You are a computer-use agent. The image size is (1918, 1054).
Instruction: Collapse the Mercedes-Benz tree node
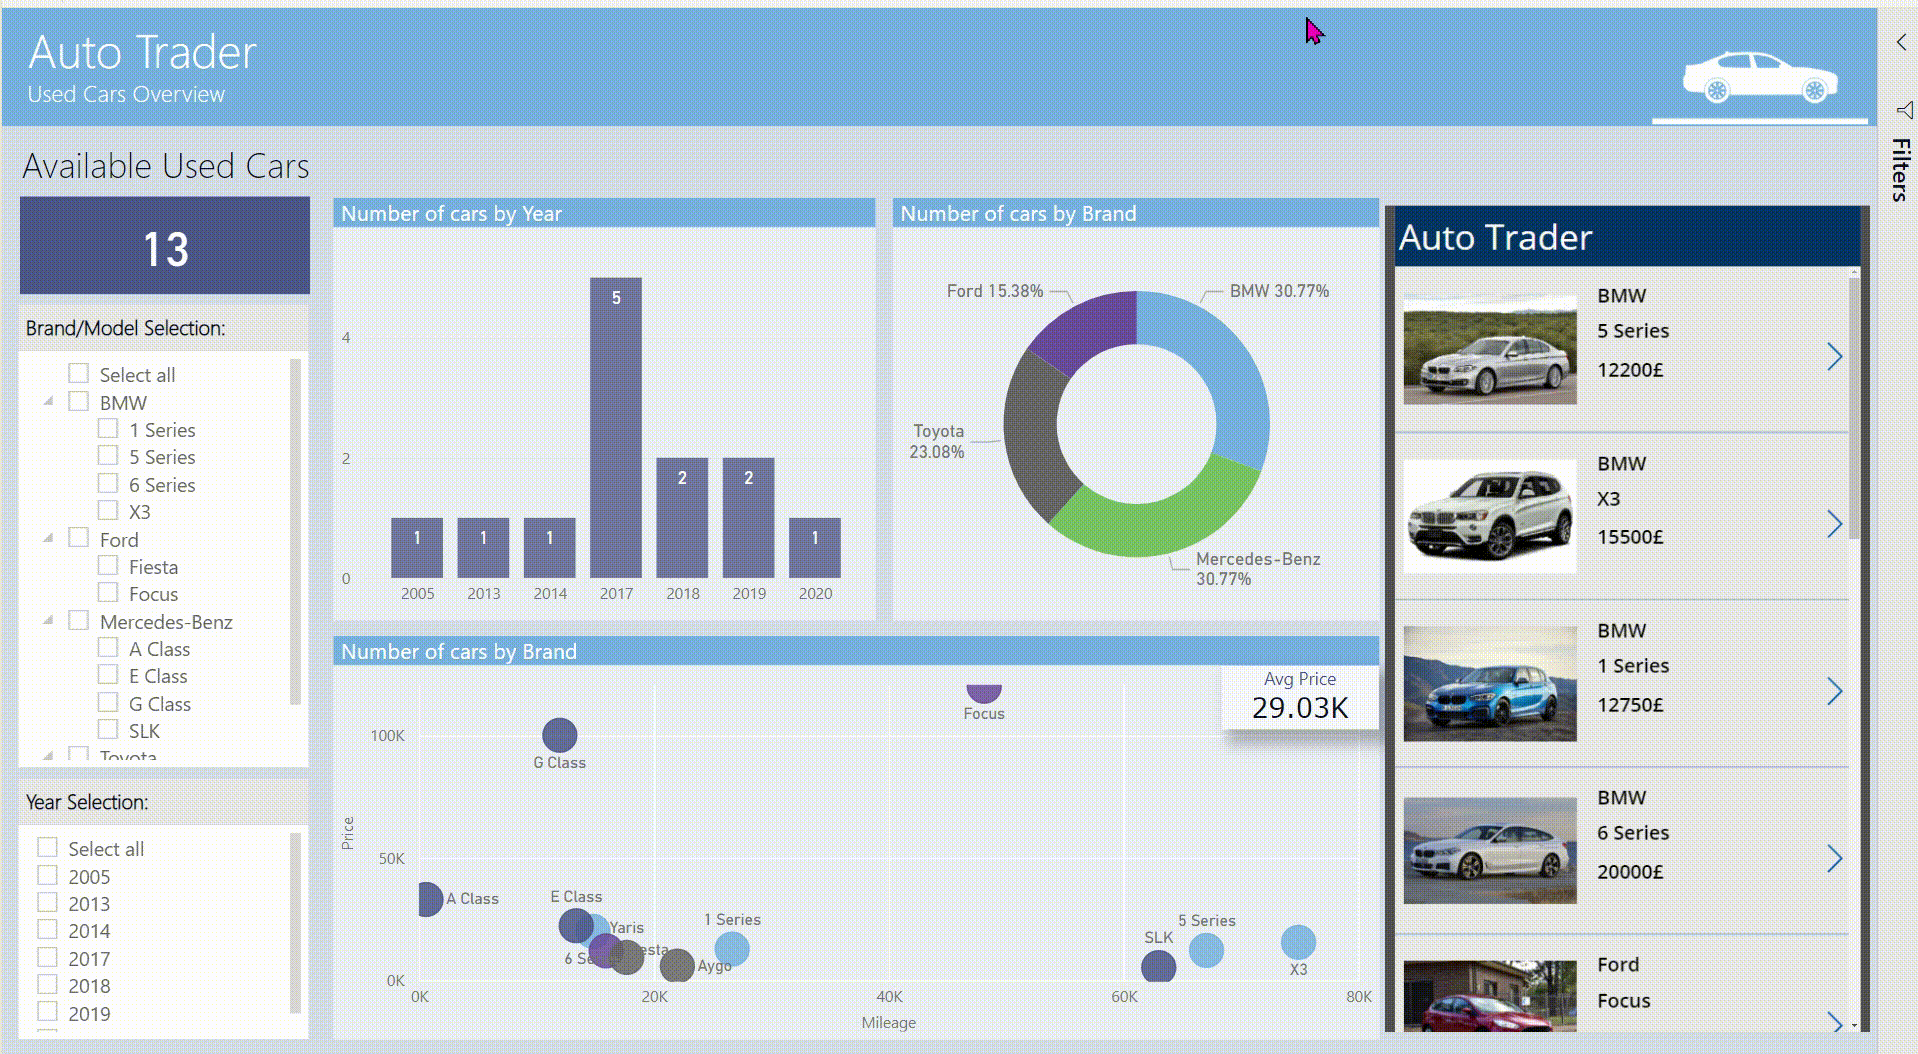point(48,620)
